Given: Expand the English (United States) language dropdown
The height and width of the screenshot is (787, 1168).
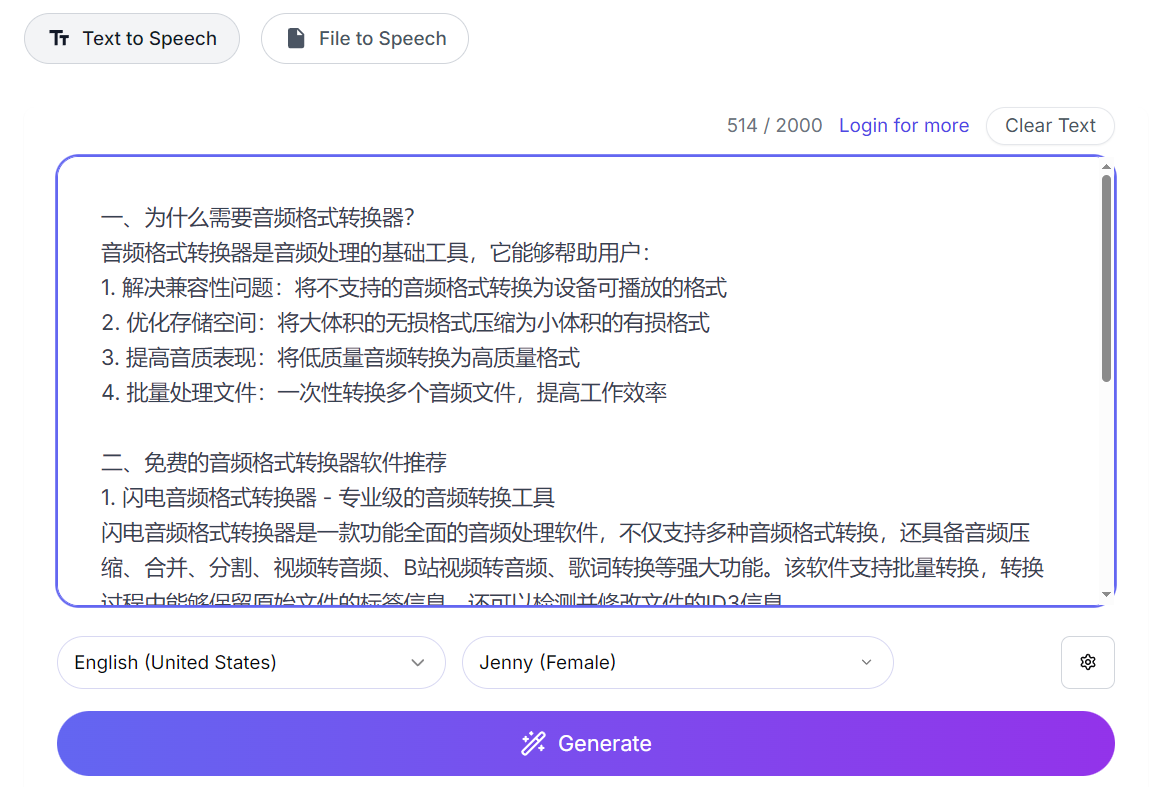Looking at the screenshot, I should coord(250,662).
